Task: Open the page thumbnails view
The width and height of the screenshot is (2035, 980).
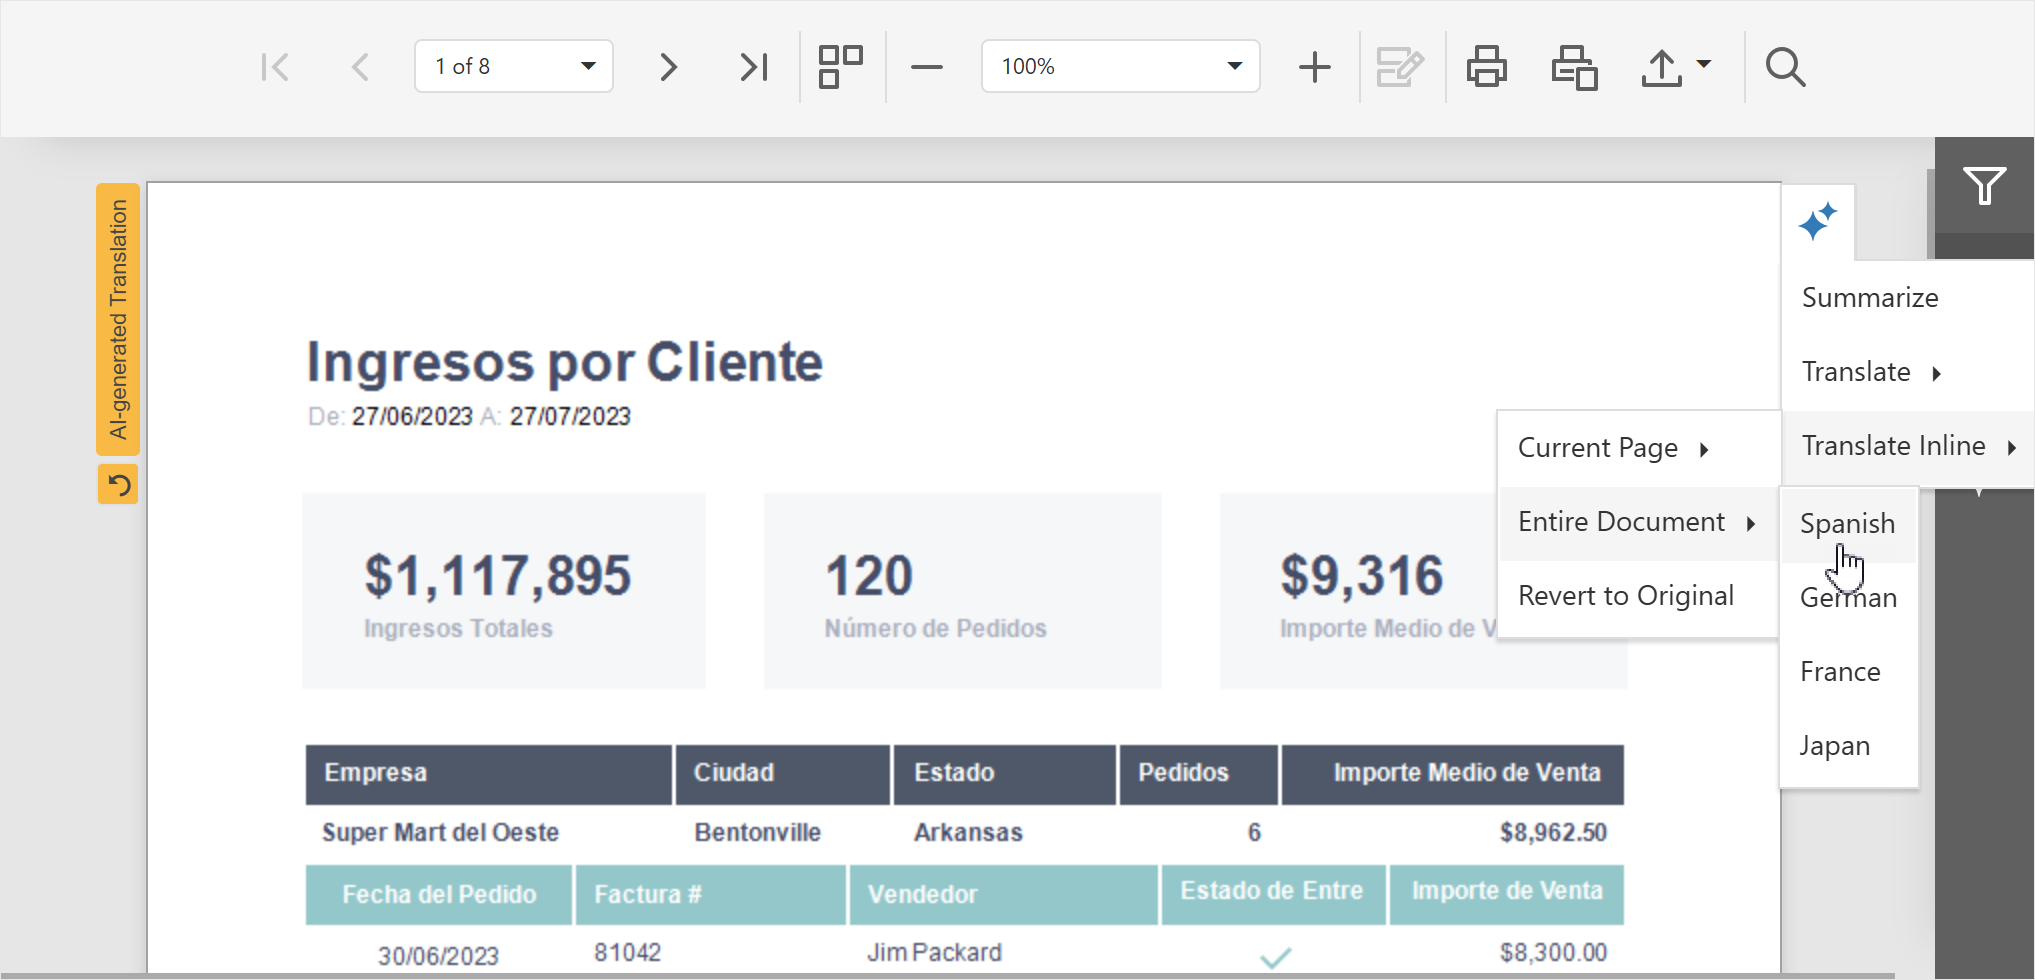Action: [840, 66]
